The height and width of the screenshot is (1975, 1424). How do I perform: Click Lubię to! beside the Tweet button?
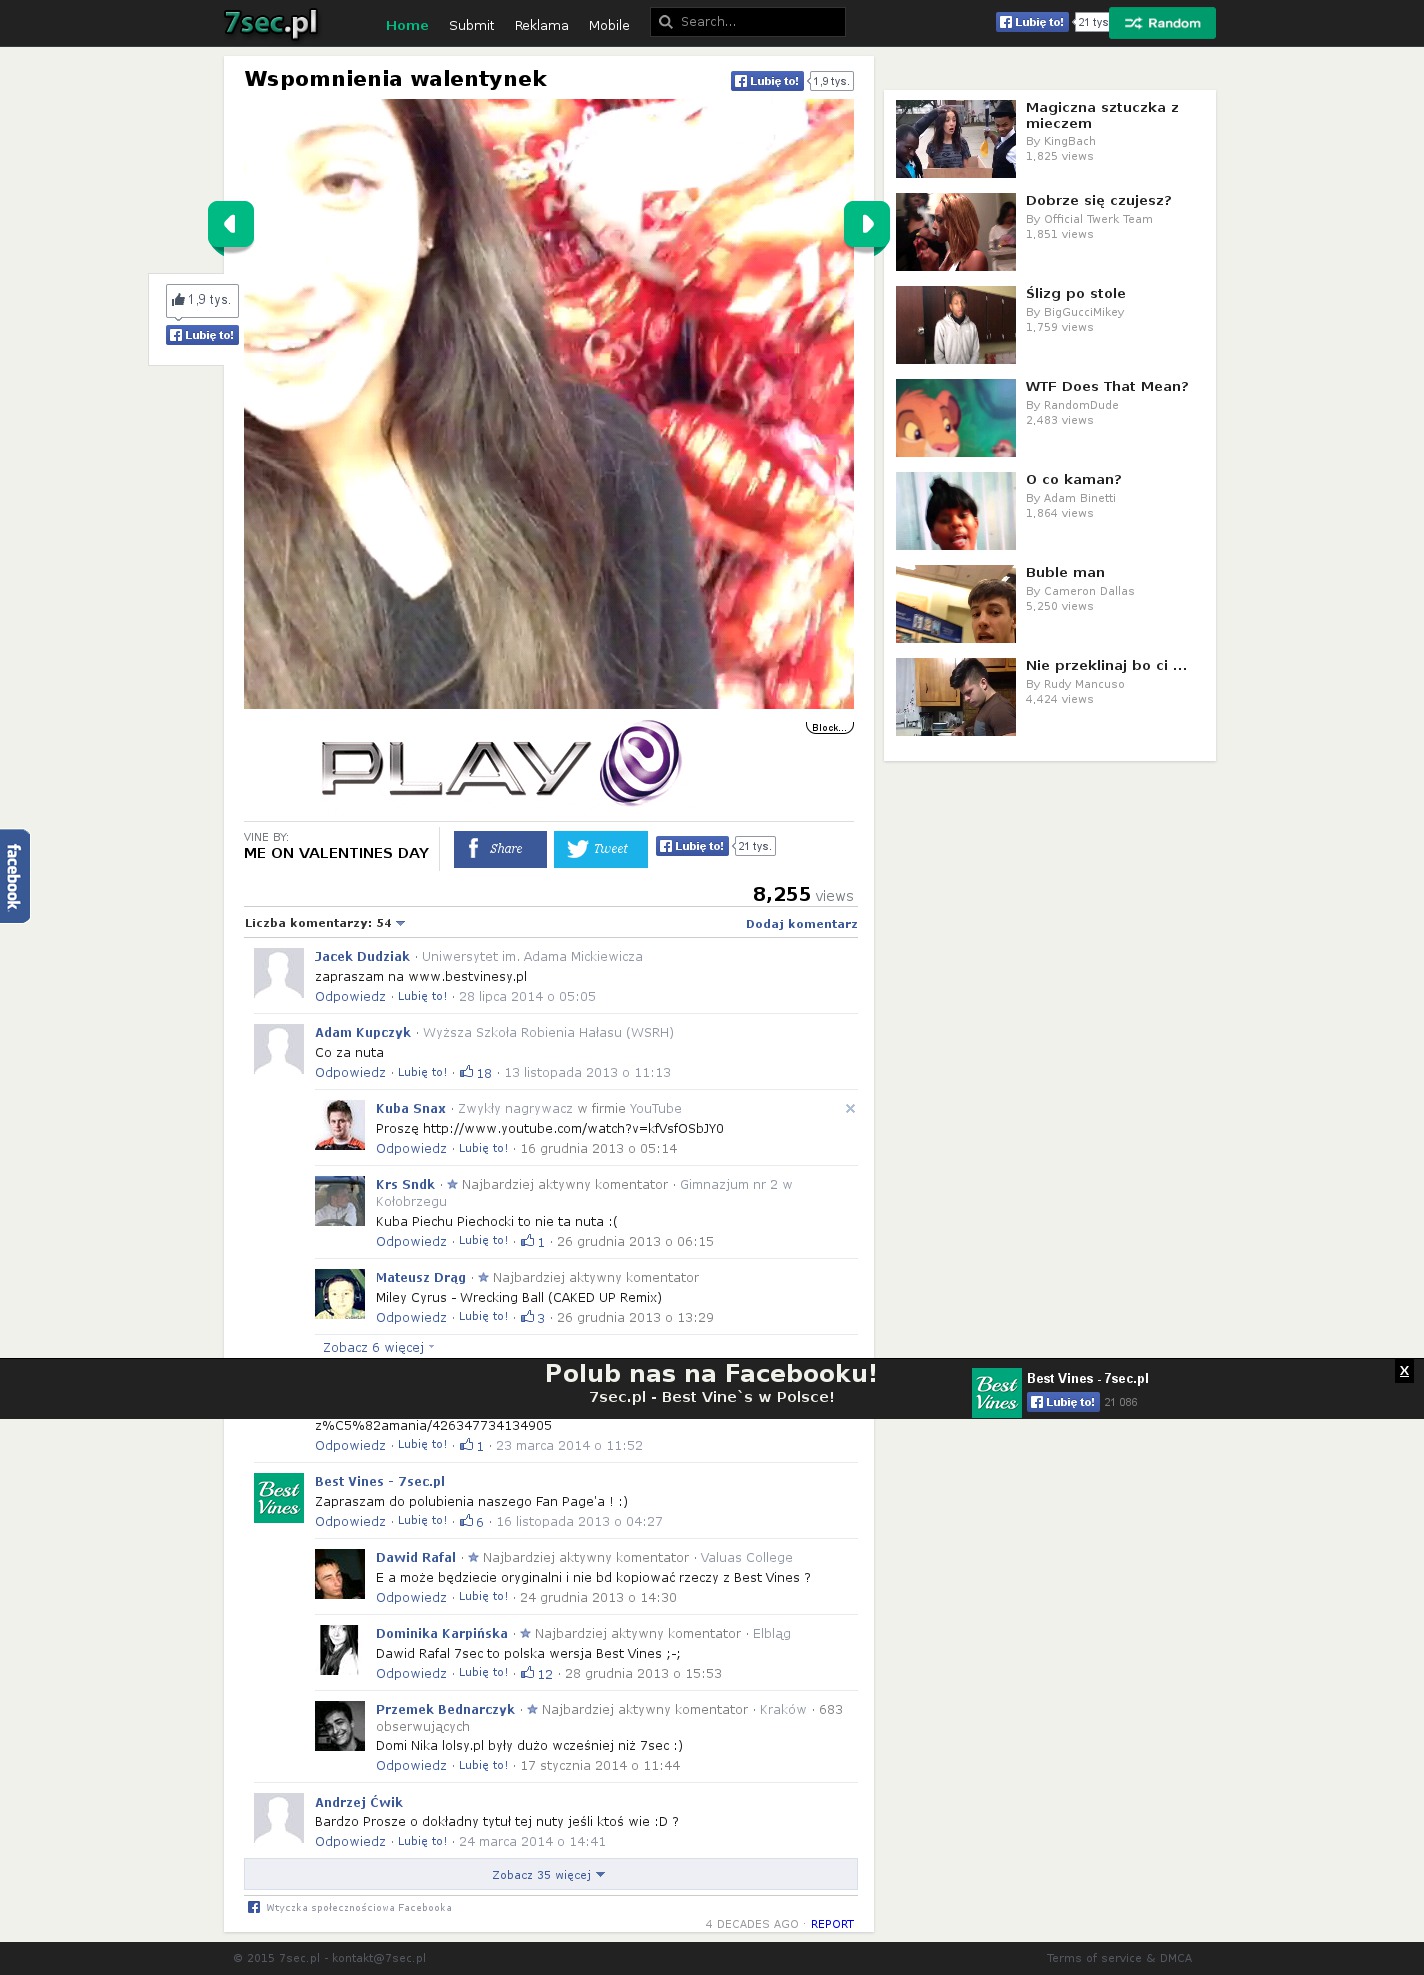click(x=692, y=846)
